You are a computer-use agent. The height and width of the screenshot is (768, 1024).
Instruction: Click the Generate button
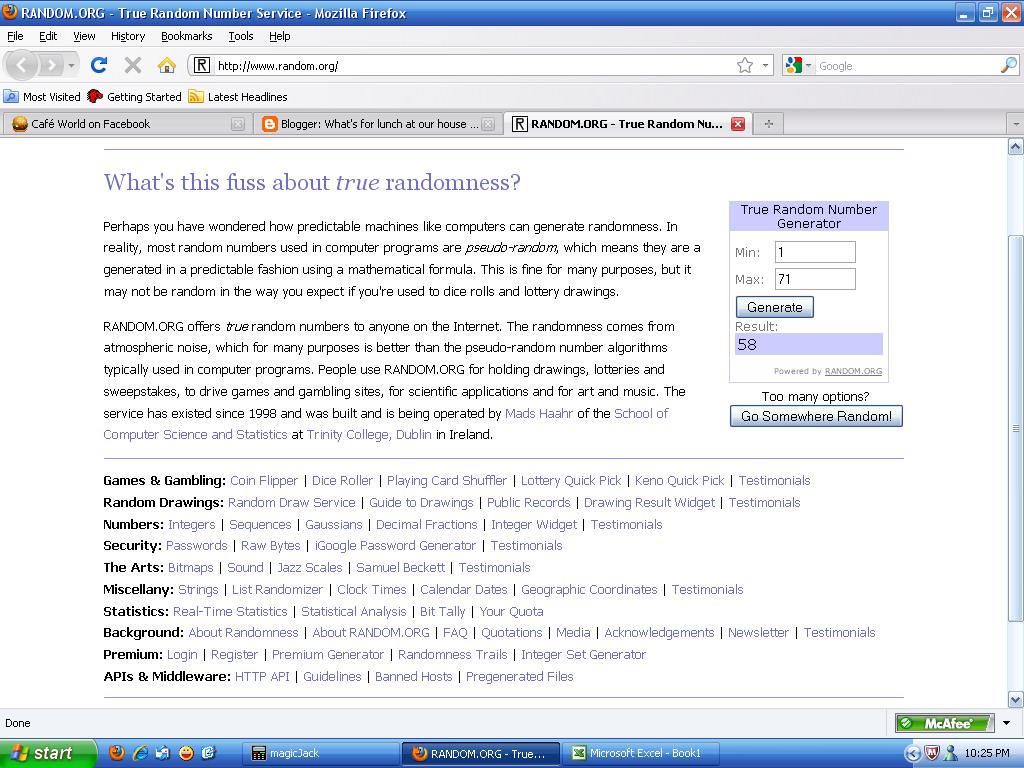[775, 307]
